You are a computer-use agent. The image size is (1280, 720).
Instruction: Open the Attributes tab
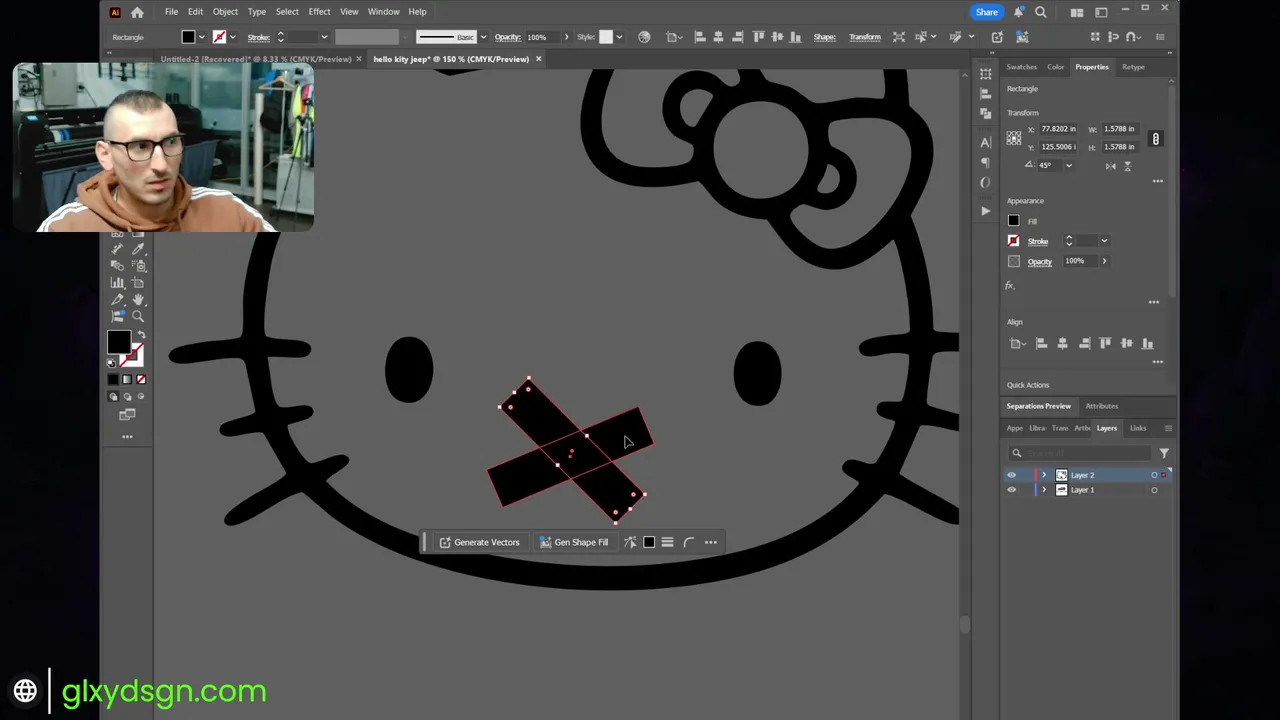pos(1101,406)
